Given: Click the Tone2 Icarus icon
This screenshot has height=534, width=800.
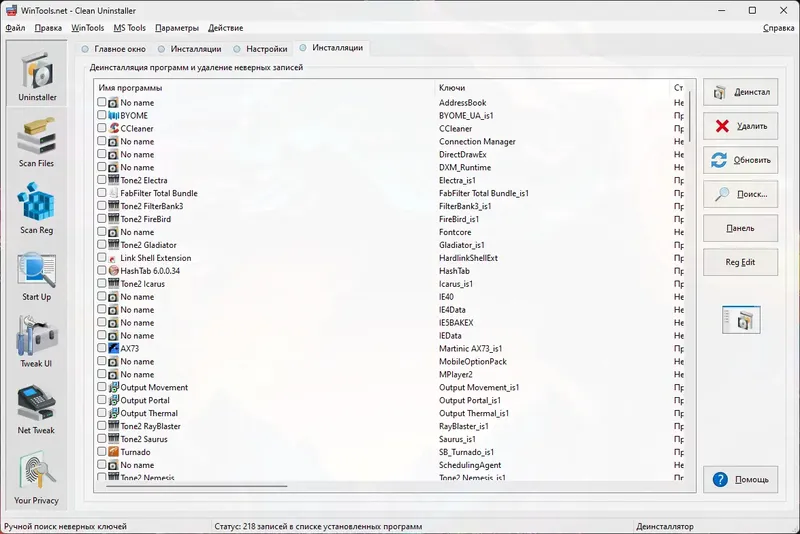Looking at the screenshot, I should point(114,283).
